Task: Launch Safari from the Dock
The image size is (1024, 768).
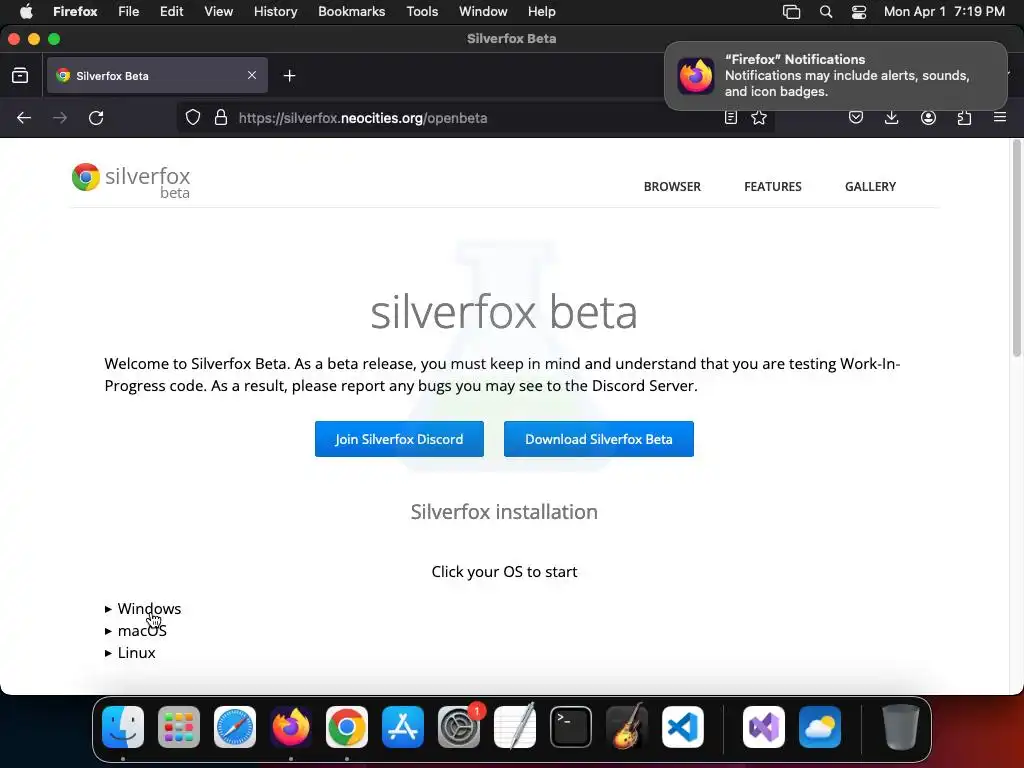Action: 235,726
